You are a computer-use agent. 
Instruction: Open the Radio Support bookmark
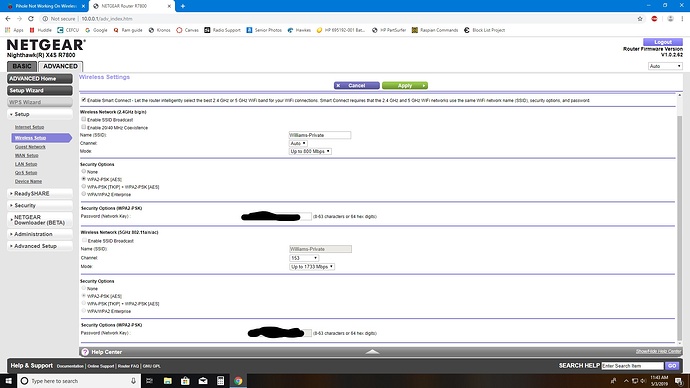222,30
